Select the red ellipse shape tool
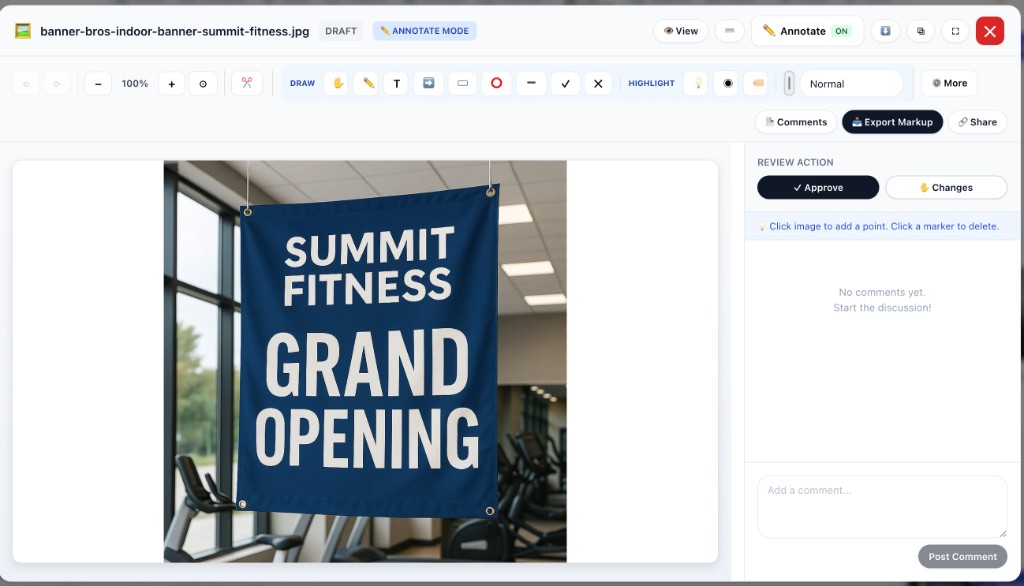1024x586 pixels. [496, 83]
